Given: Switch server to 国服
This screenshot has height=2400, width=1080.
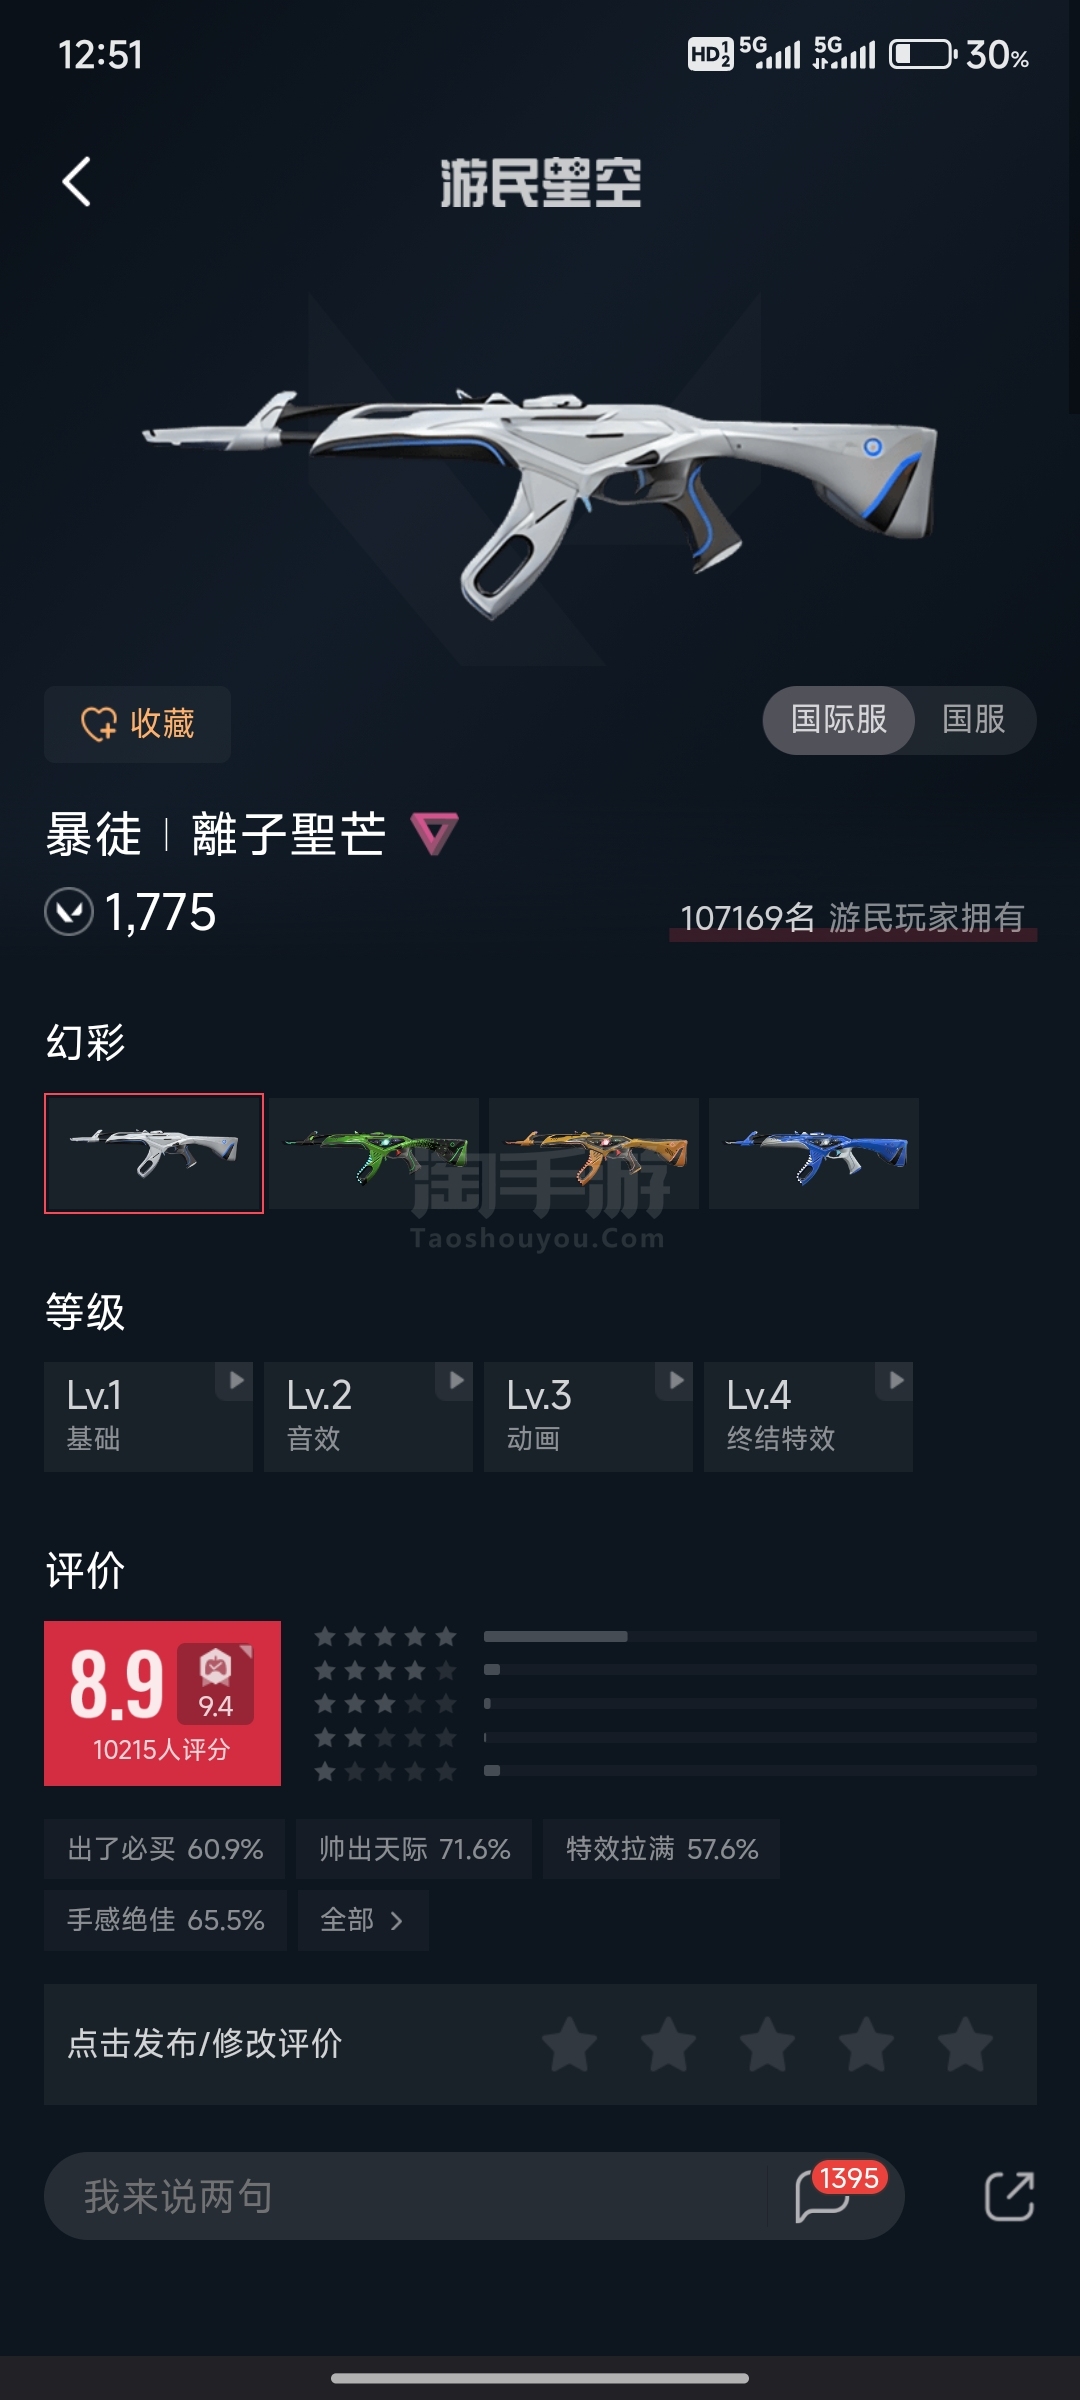Looking at the screenshot, I should [974, 720].
